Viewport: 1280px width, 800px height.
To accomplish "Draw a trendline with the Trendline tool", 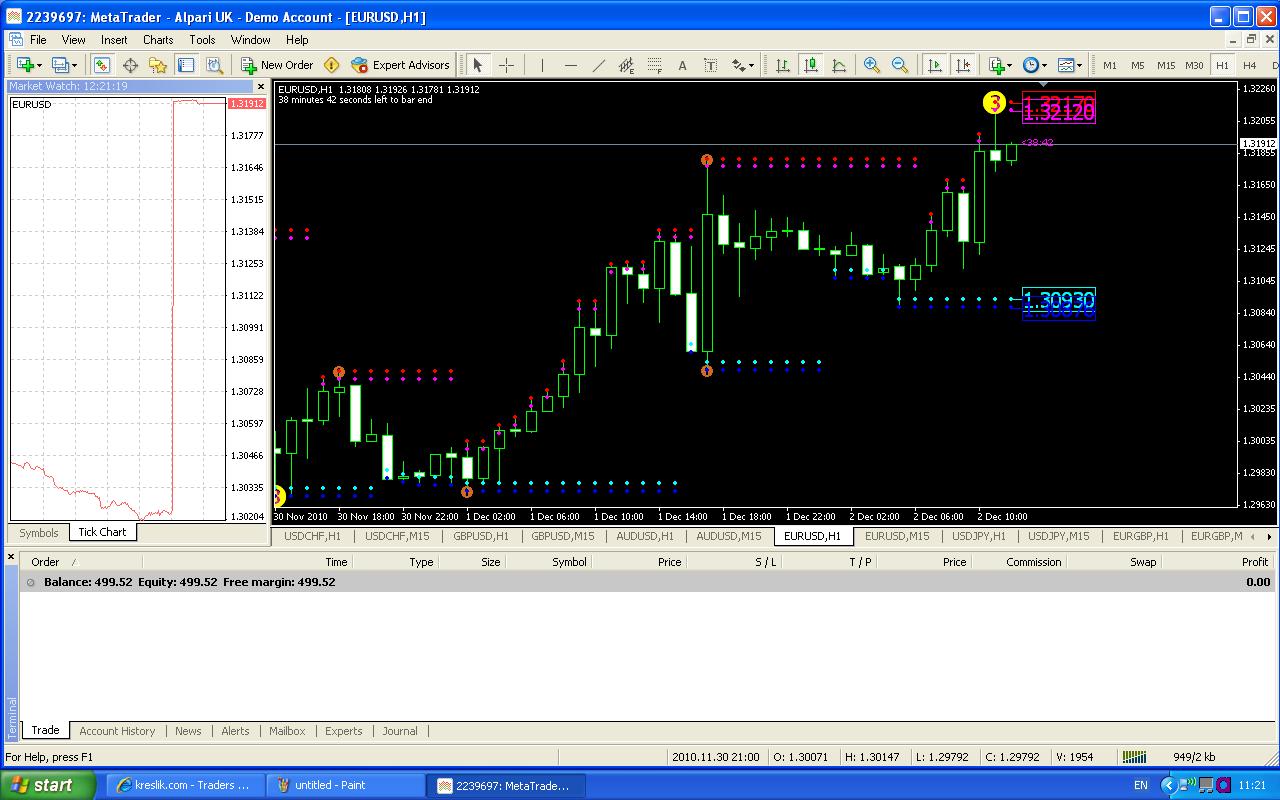I will click(x=598, y=65).
